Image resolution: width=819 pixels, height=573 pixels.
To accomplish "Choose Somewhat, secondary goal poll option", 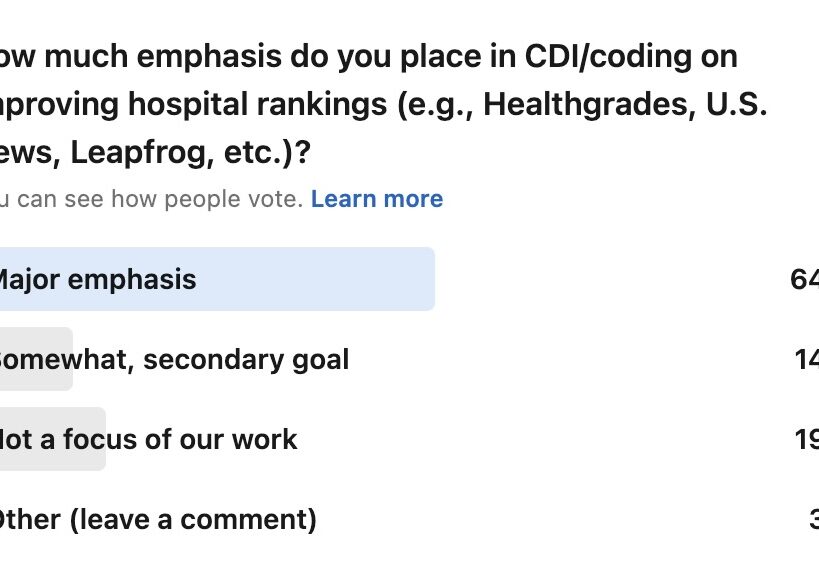I will [174, 360].
